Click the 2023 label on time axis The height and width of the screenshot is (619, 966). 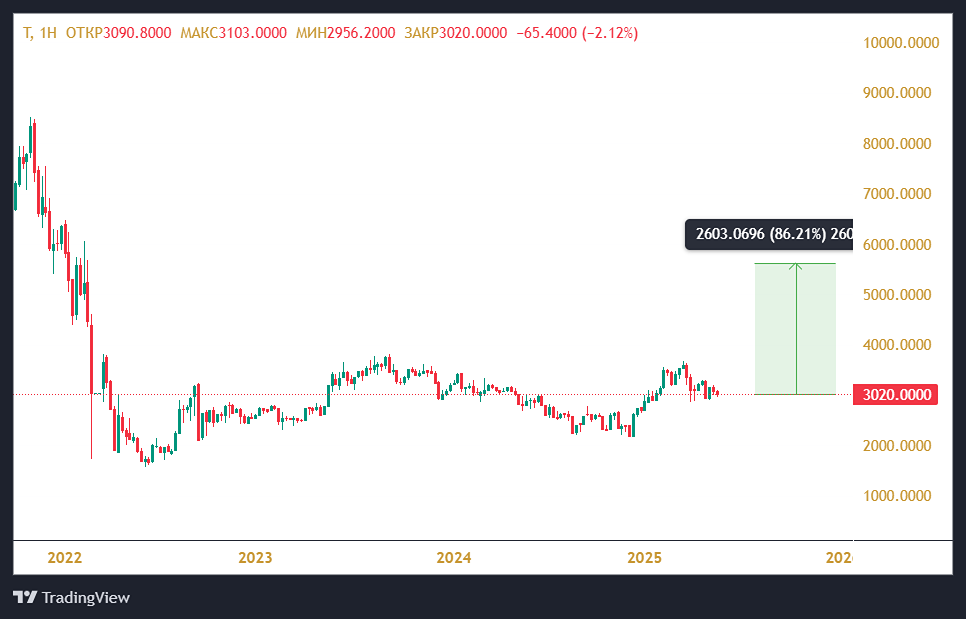256,557
